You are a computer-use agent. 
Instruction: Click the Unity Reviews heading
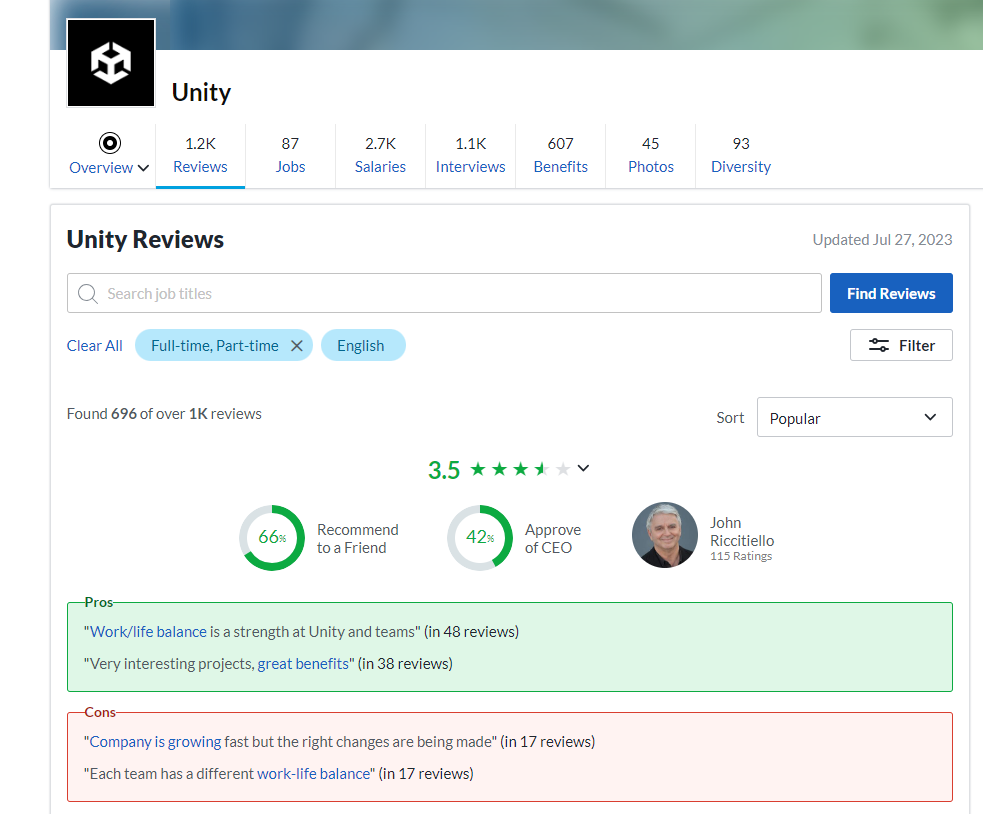(145, 240)
